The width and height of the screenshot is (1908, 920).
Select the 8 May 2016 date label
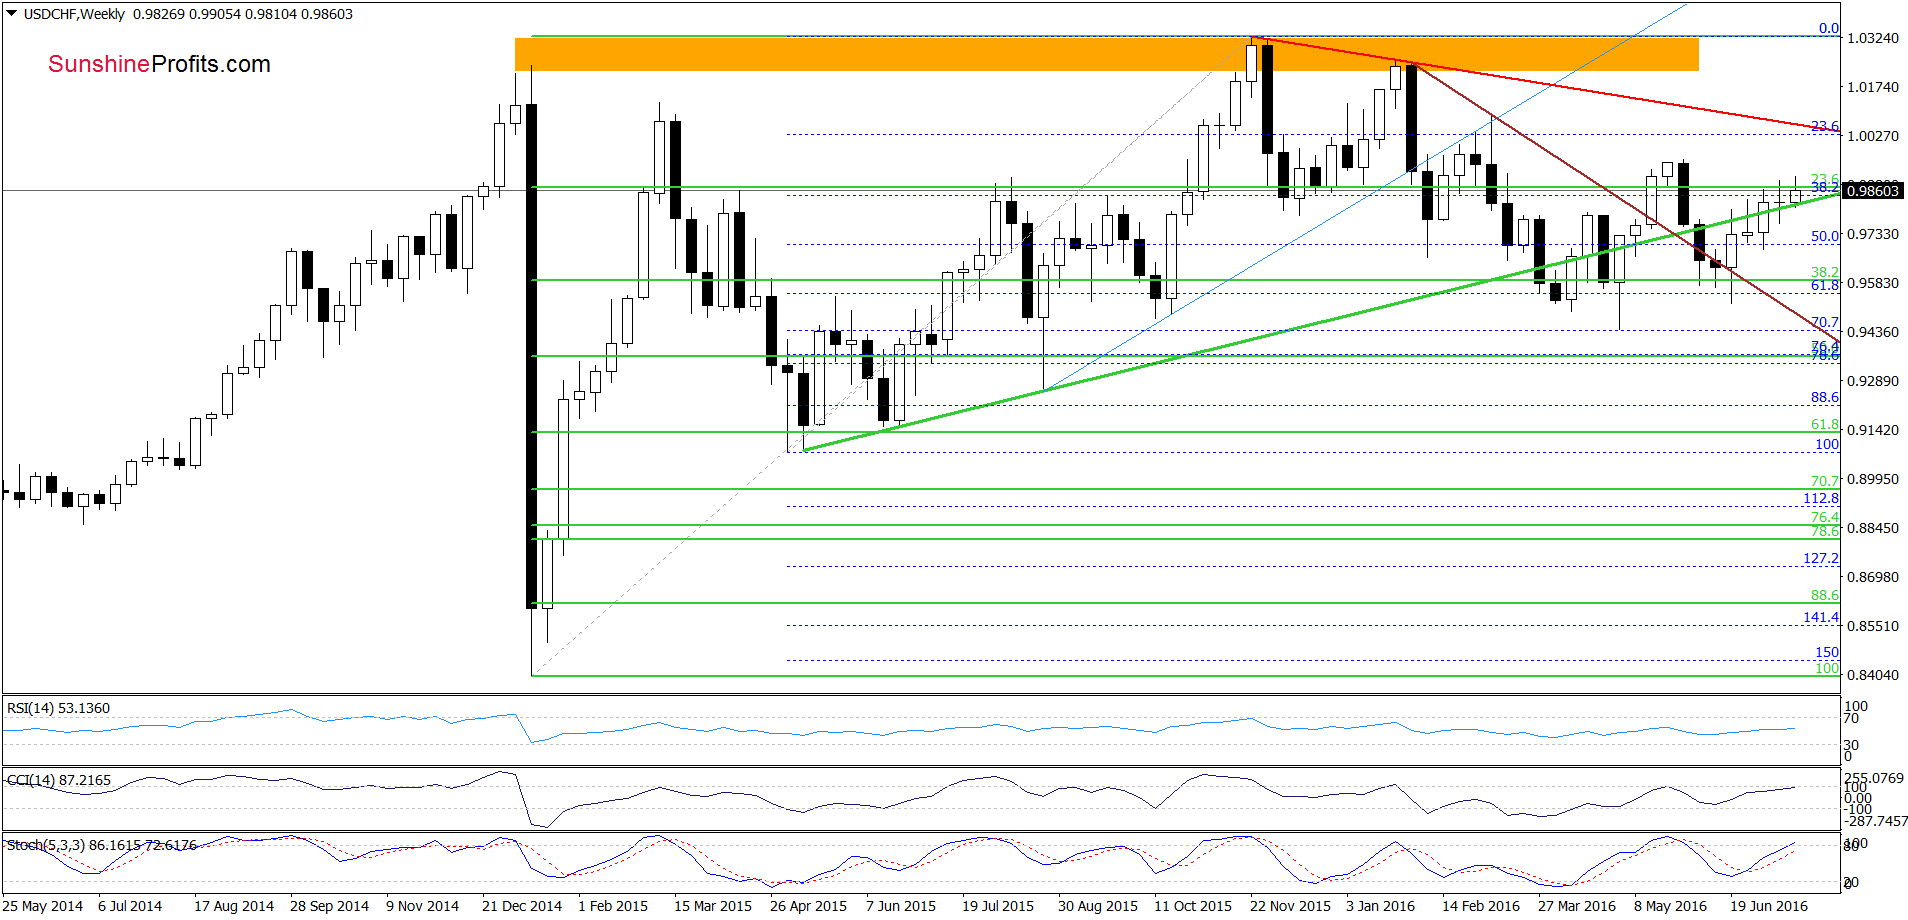(1671, 906)
